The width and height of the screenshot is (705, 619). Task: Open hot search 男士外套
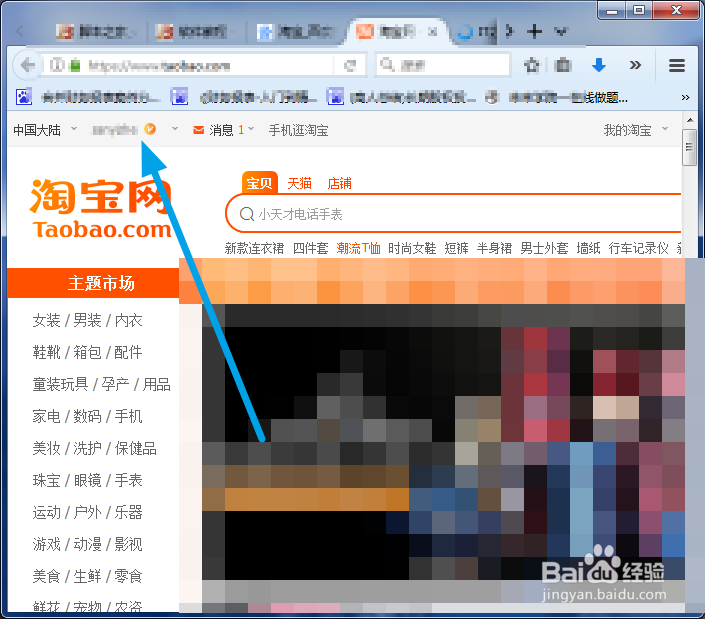point(544,248)
